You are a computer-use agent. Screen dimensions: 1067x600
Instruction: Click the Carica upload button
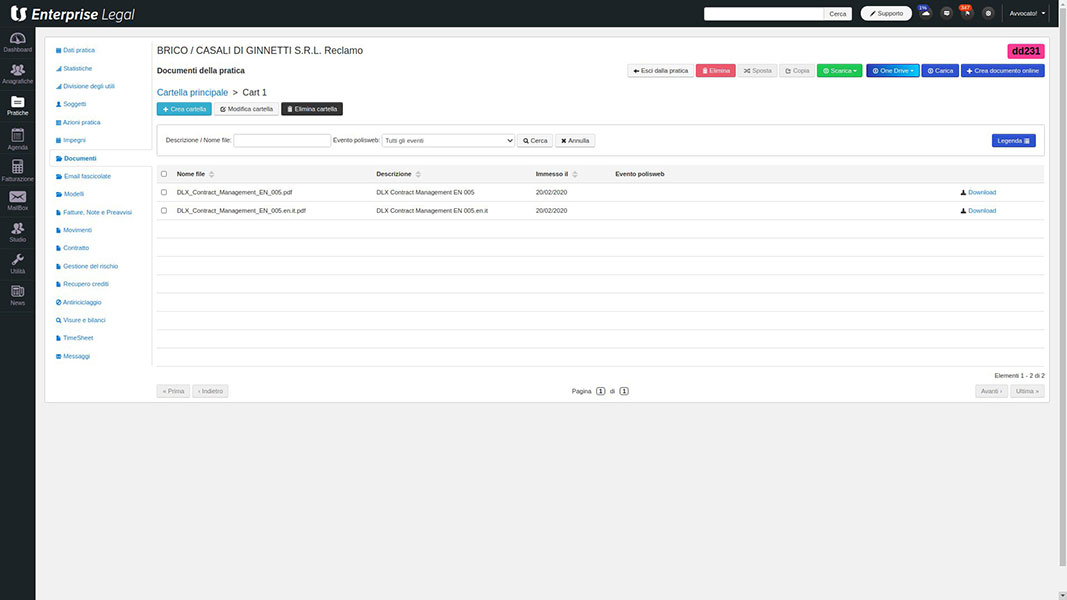pyautogui.click(x=940, y=71)
